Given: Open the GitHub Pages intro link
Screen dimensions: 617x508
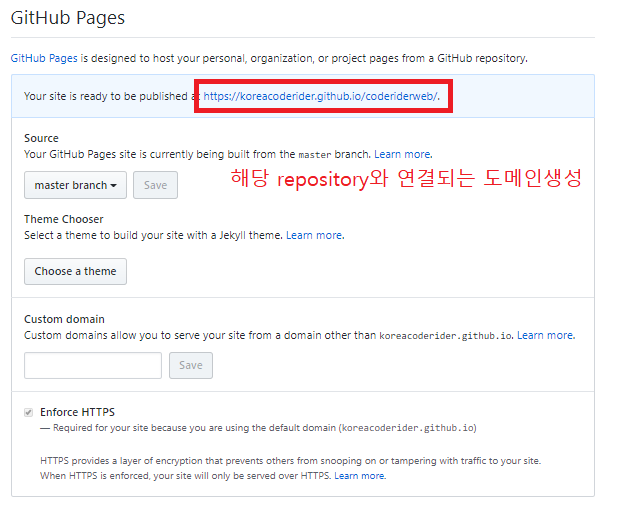Looking at the screenshot, I should tap(44, 58).
